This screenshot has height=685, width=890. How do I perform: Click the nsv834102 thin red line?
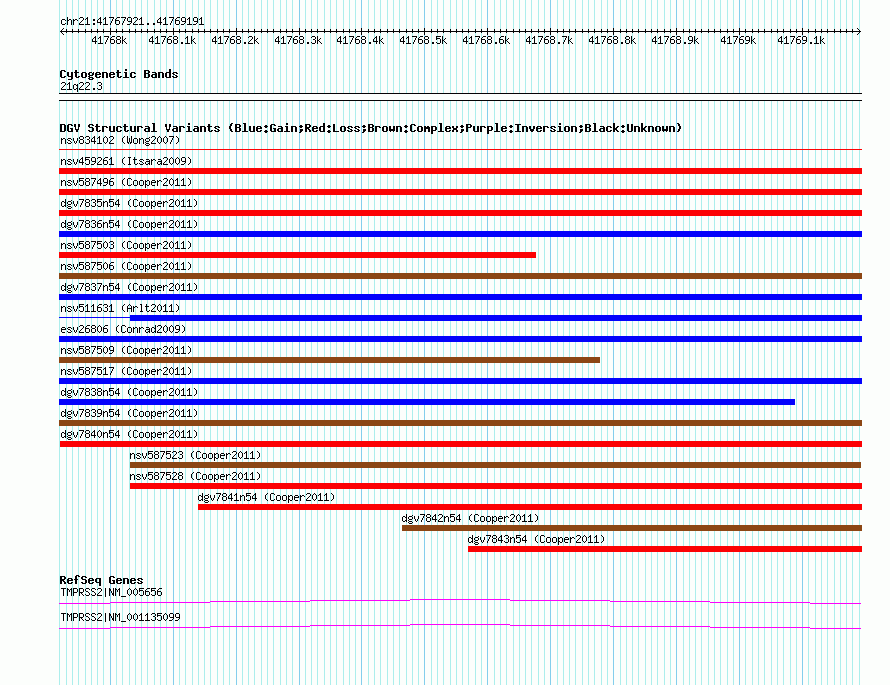click(460, 149)
